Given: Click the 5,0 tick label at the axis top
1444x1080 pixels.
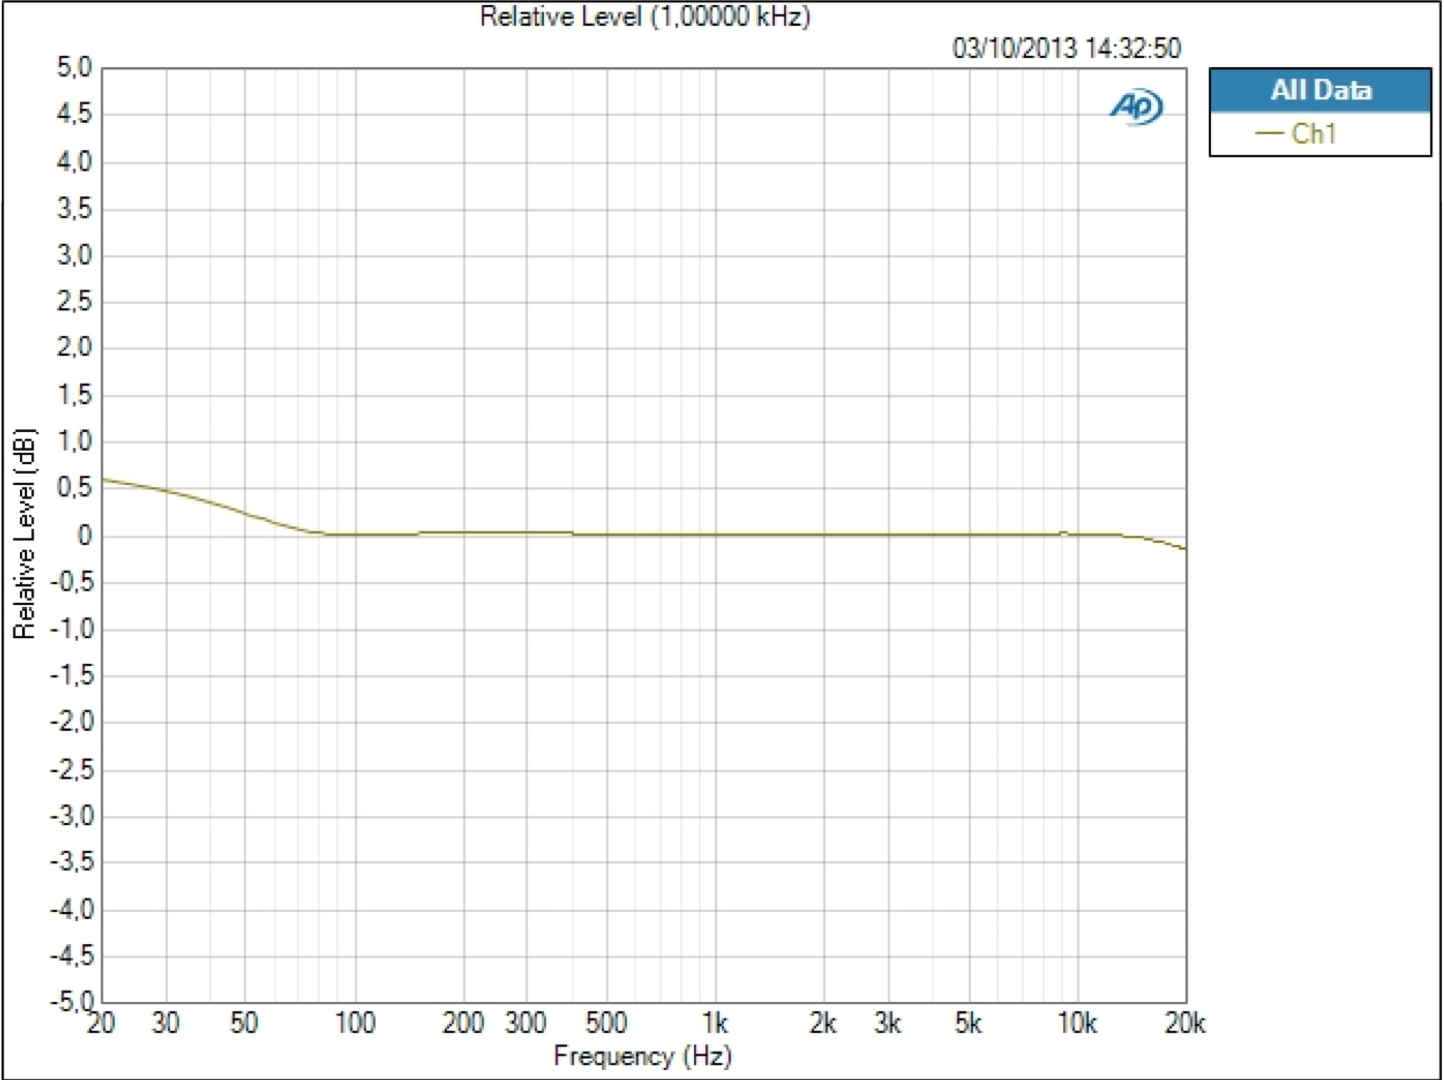Looking at the screenshot, I should point(74,68).
